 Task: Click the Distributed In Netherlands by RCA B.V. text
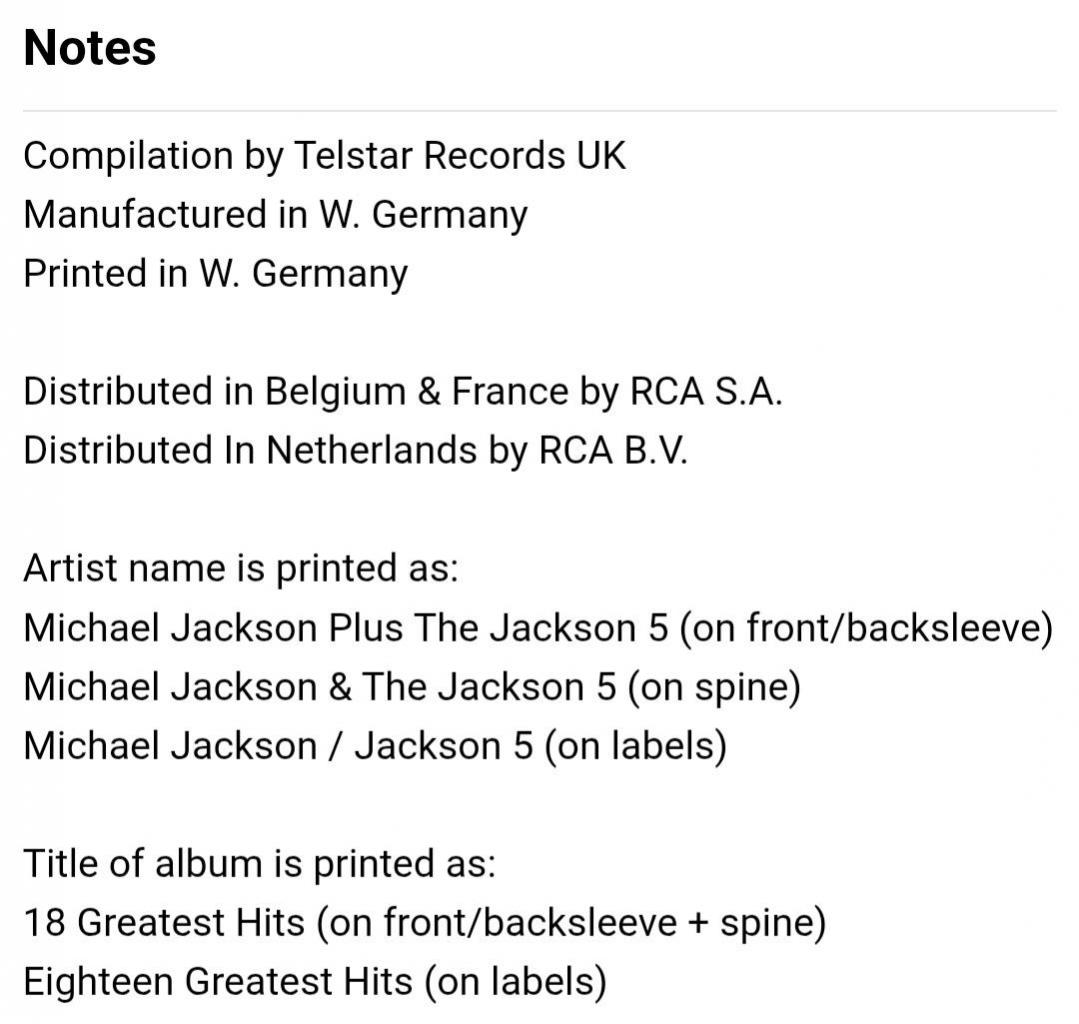tap(356, 451)
